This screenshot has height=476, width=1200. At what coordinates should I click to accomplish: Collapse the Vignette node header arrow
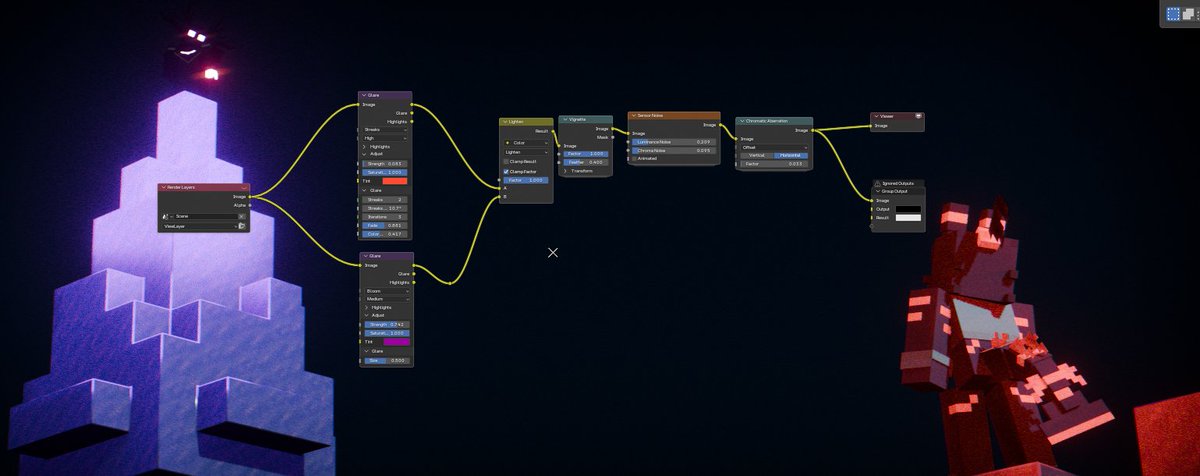(x=565, y=119)
